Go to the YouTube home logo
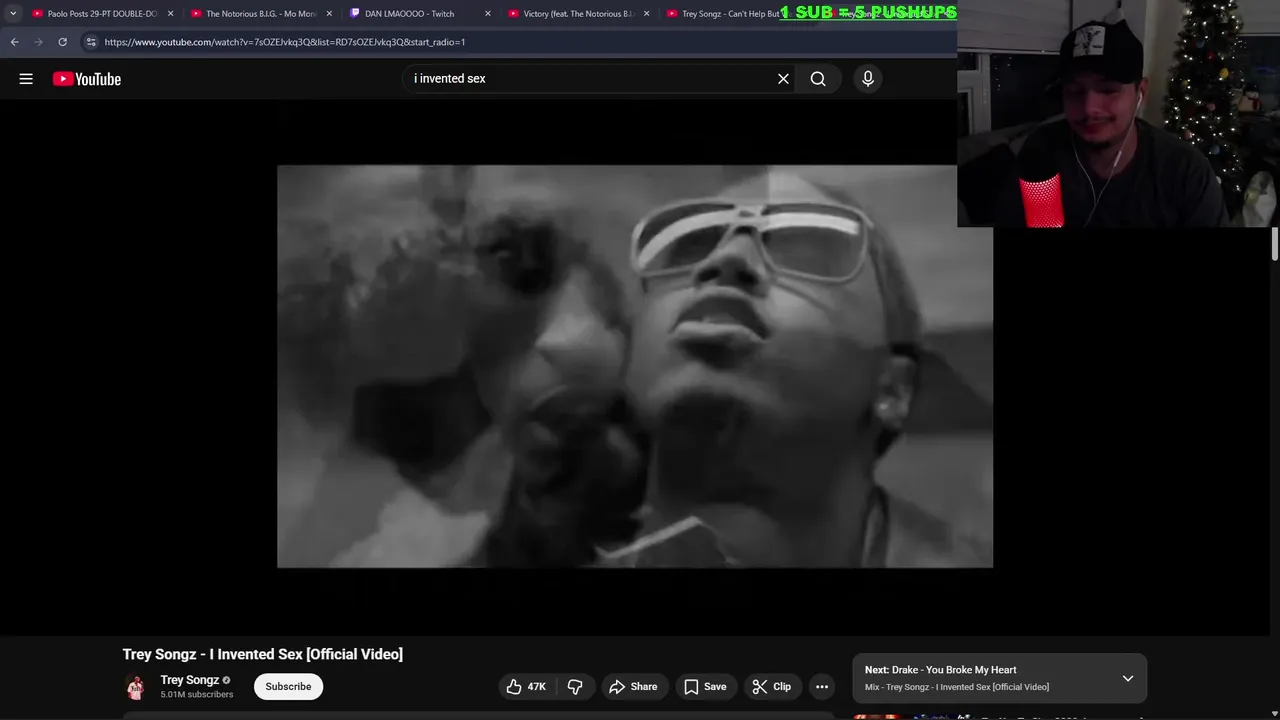The image size is (1280, 720). click(x=87, y=79)
